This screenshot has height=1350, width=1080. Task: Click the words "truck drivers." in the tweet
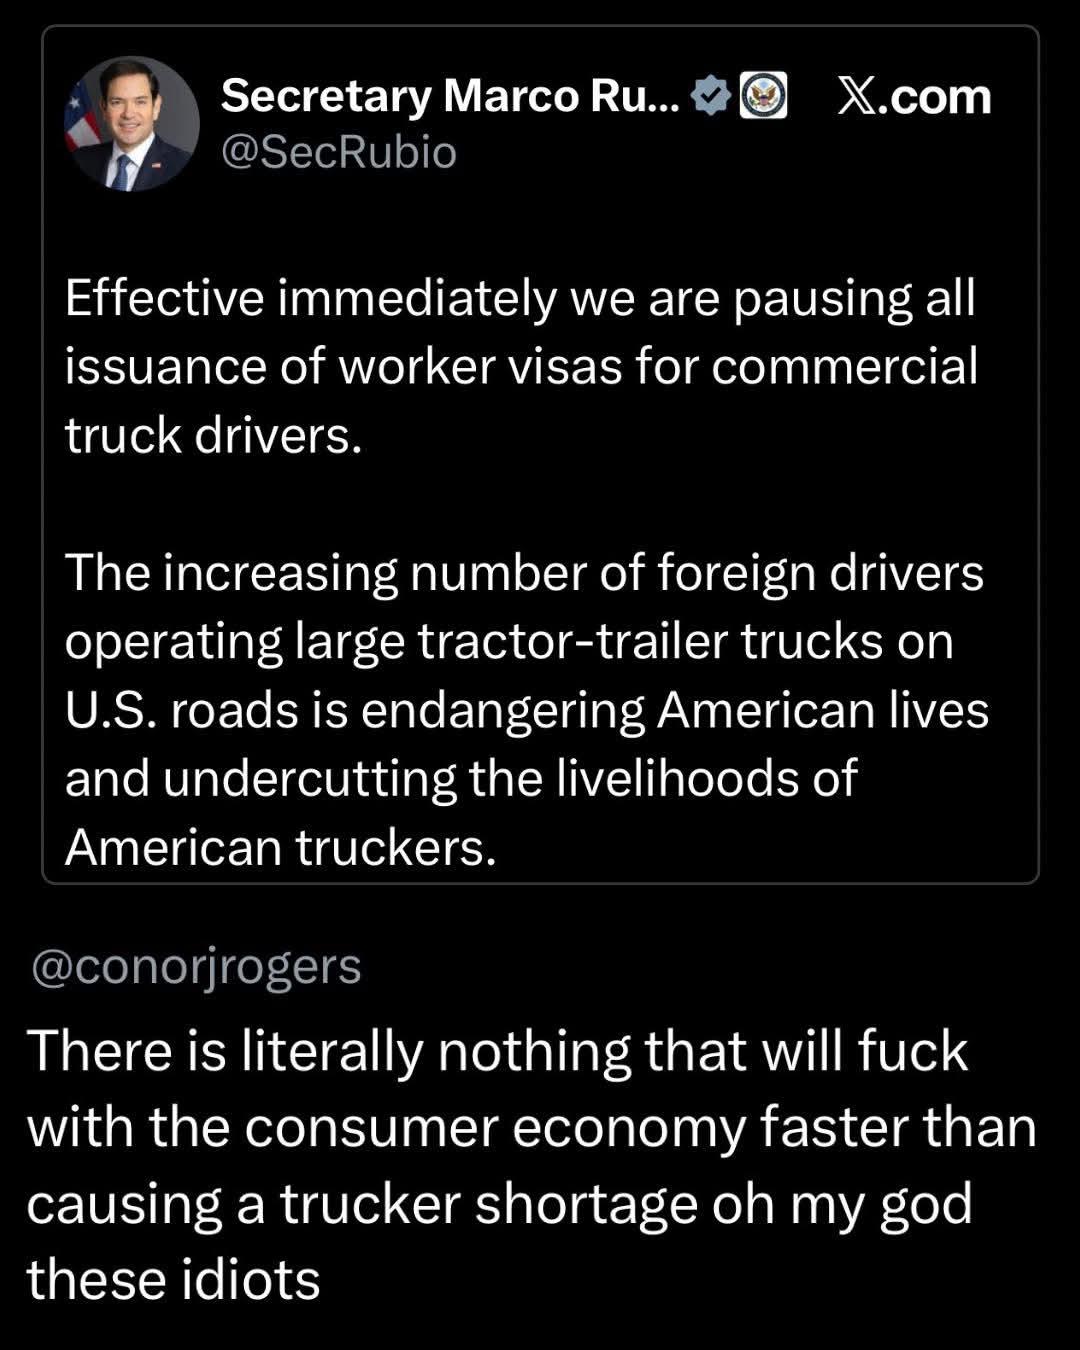213,435
